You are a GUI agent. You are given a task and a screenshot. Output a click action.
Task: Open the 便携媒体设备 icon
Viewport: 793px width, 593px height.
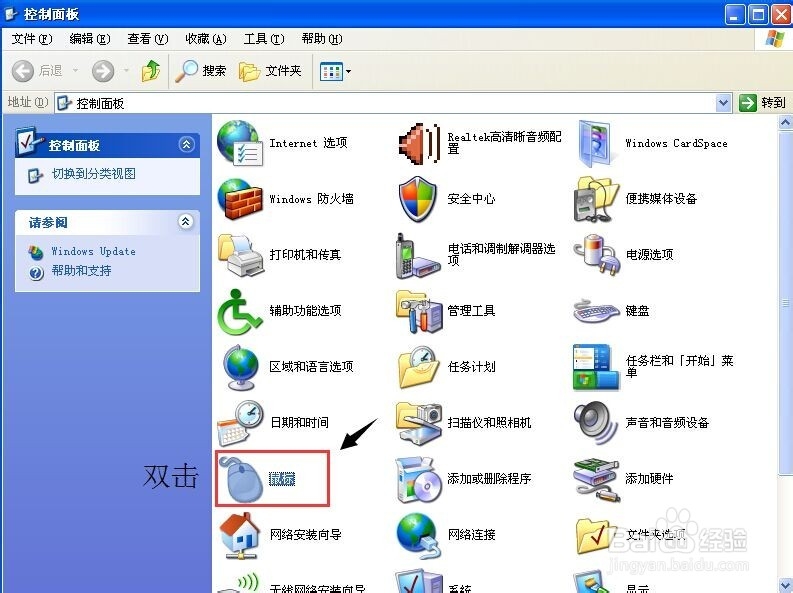pyautogui.click(x=596, y=199)
